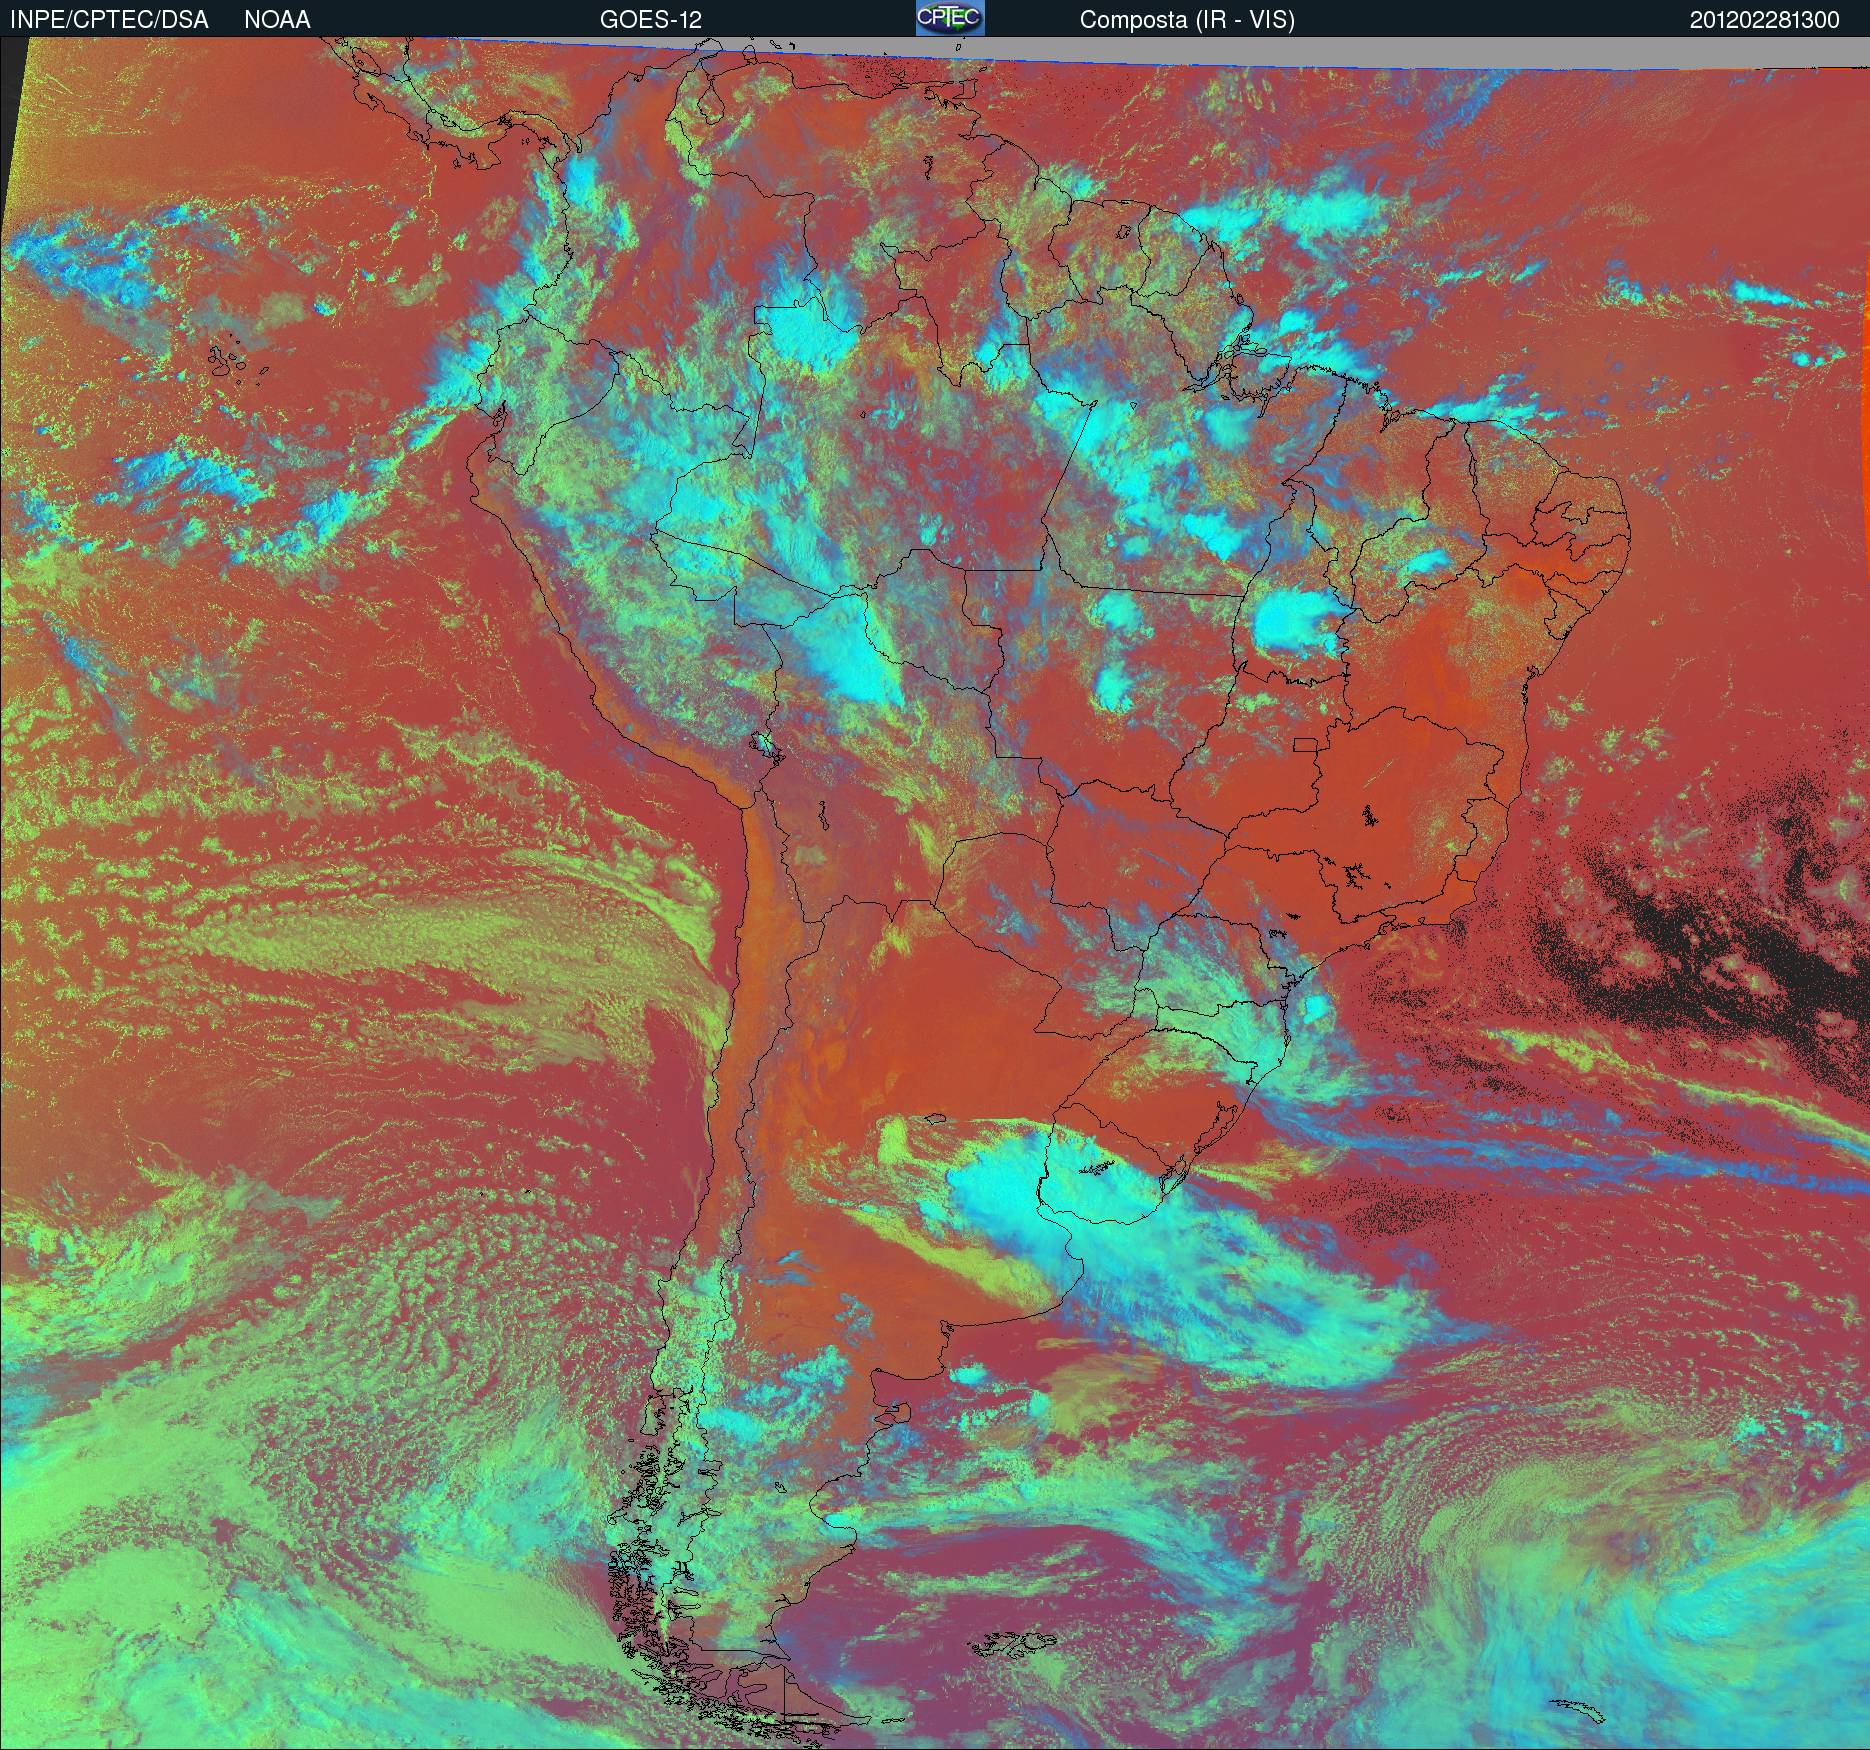This screenshot has height=1750, width=1870.
Task: Click the 'INPE/CPTEC/DSA' header text
Action: coord(109,20)
